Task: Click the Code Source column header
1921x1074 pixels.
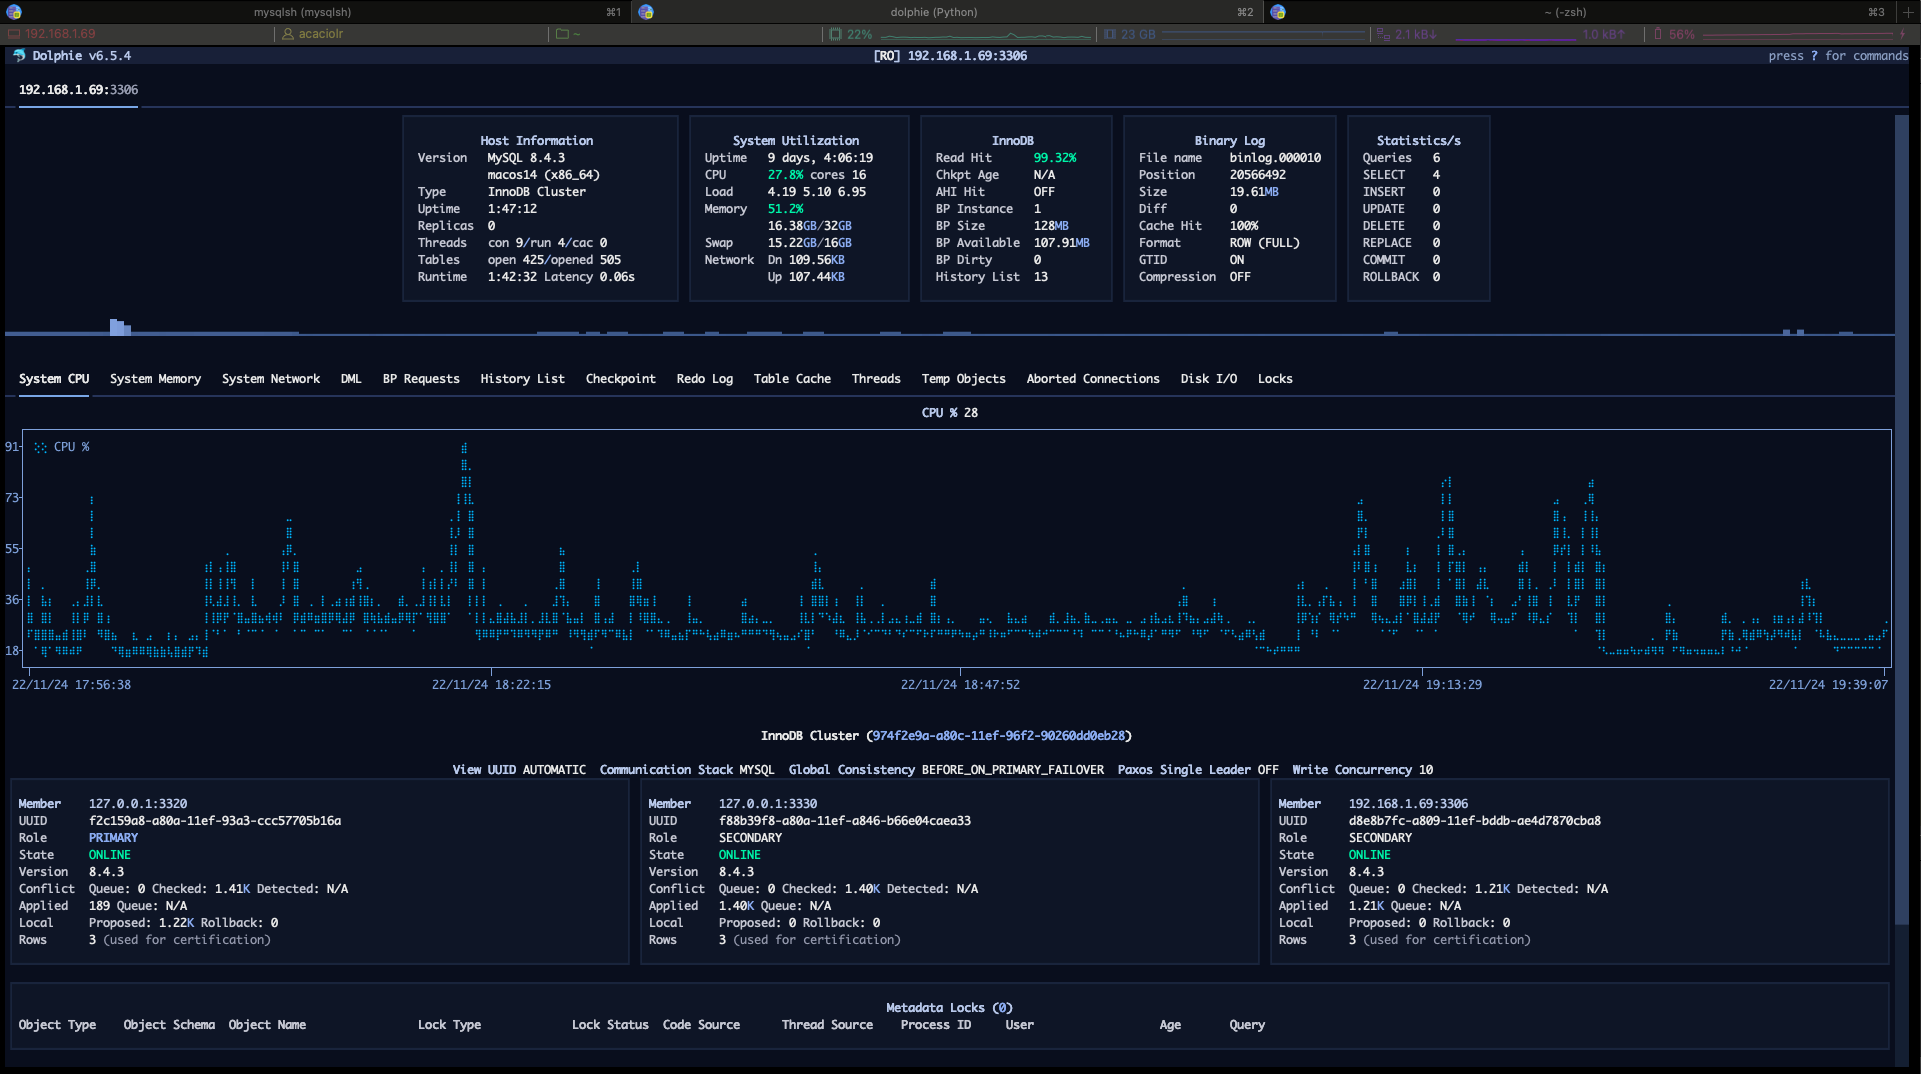Action: tap(701, 1025)
